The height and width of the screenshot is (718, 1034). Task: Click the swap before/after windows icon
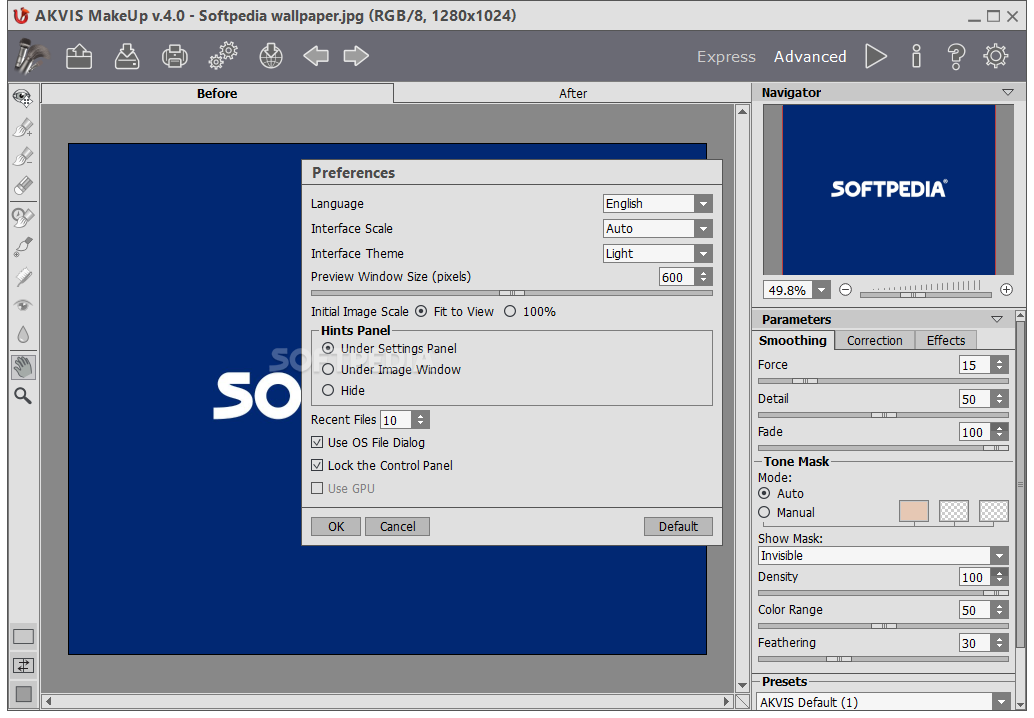click(23, 666)
